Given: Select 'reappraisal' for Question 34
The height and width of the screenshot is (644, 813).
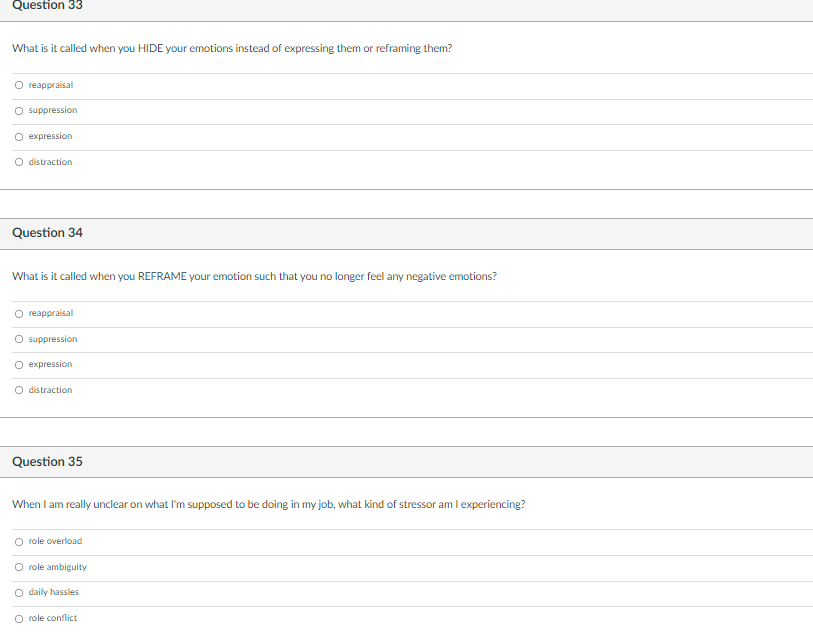Looking at the screenshot, I should 50,313.
